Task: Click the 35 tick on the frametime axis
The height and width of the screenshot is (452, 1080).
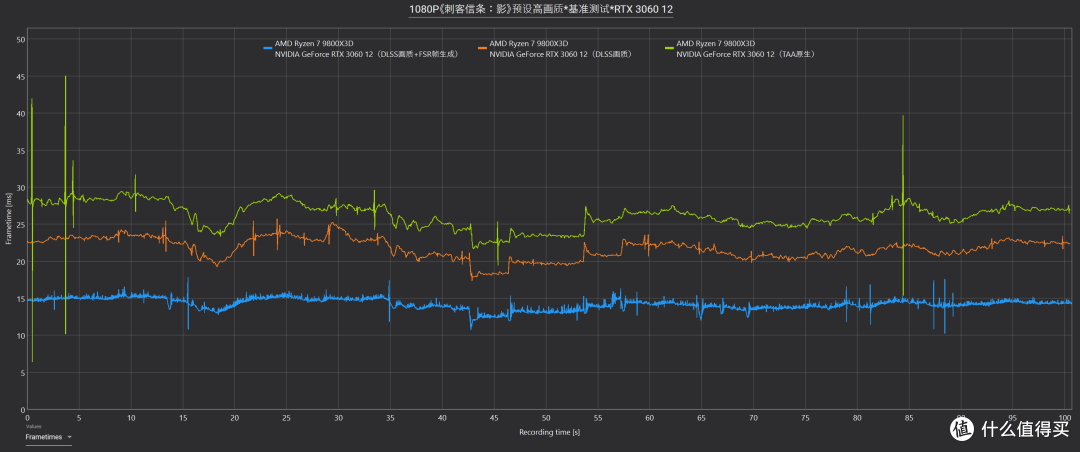Action: [x=21, y=151]
